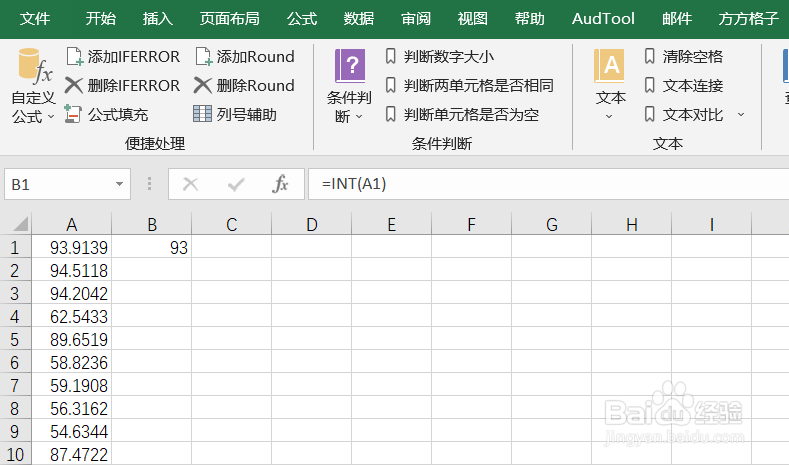Select cell B1 containing 93
The image size is (789, 465).
(x=151, y=247)
